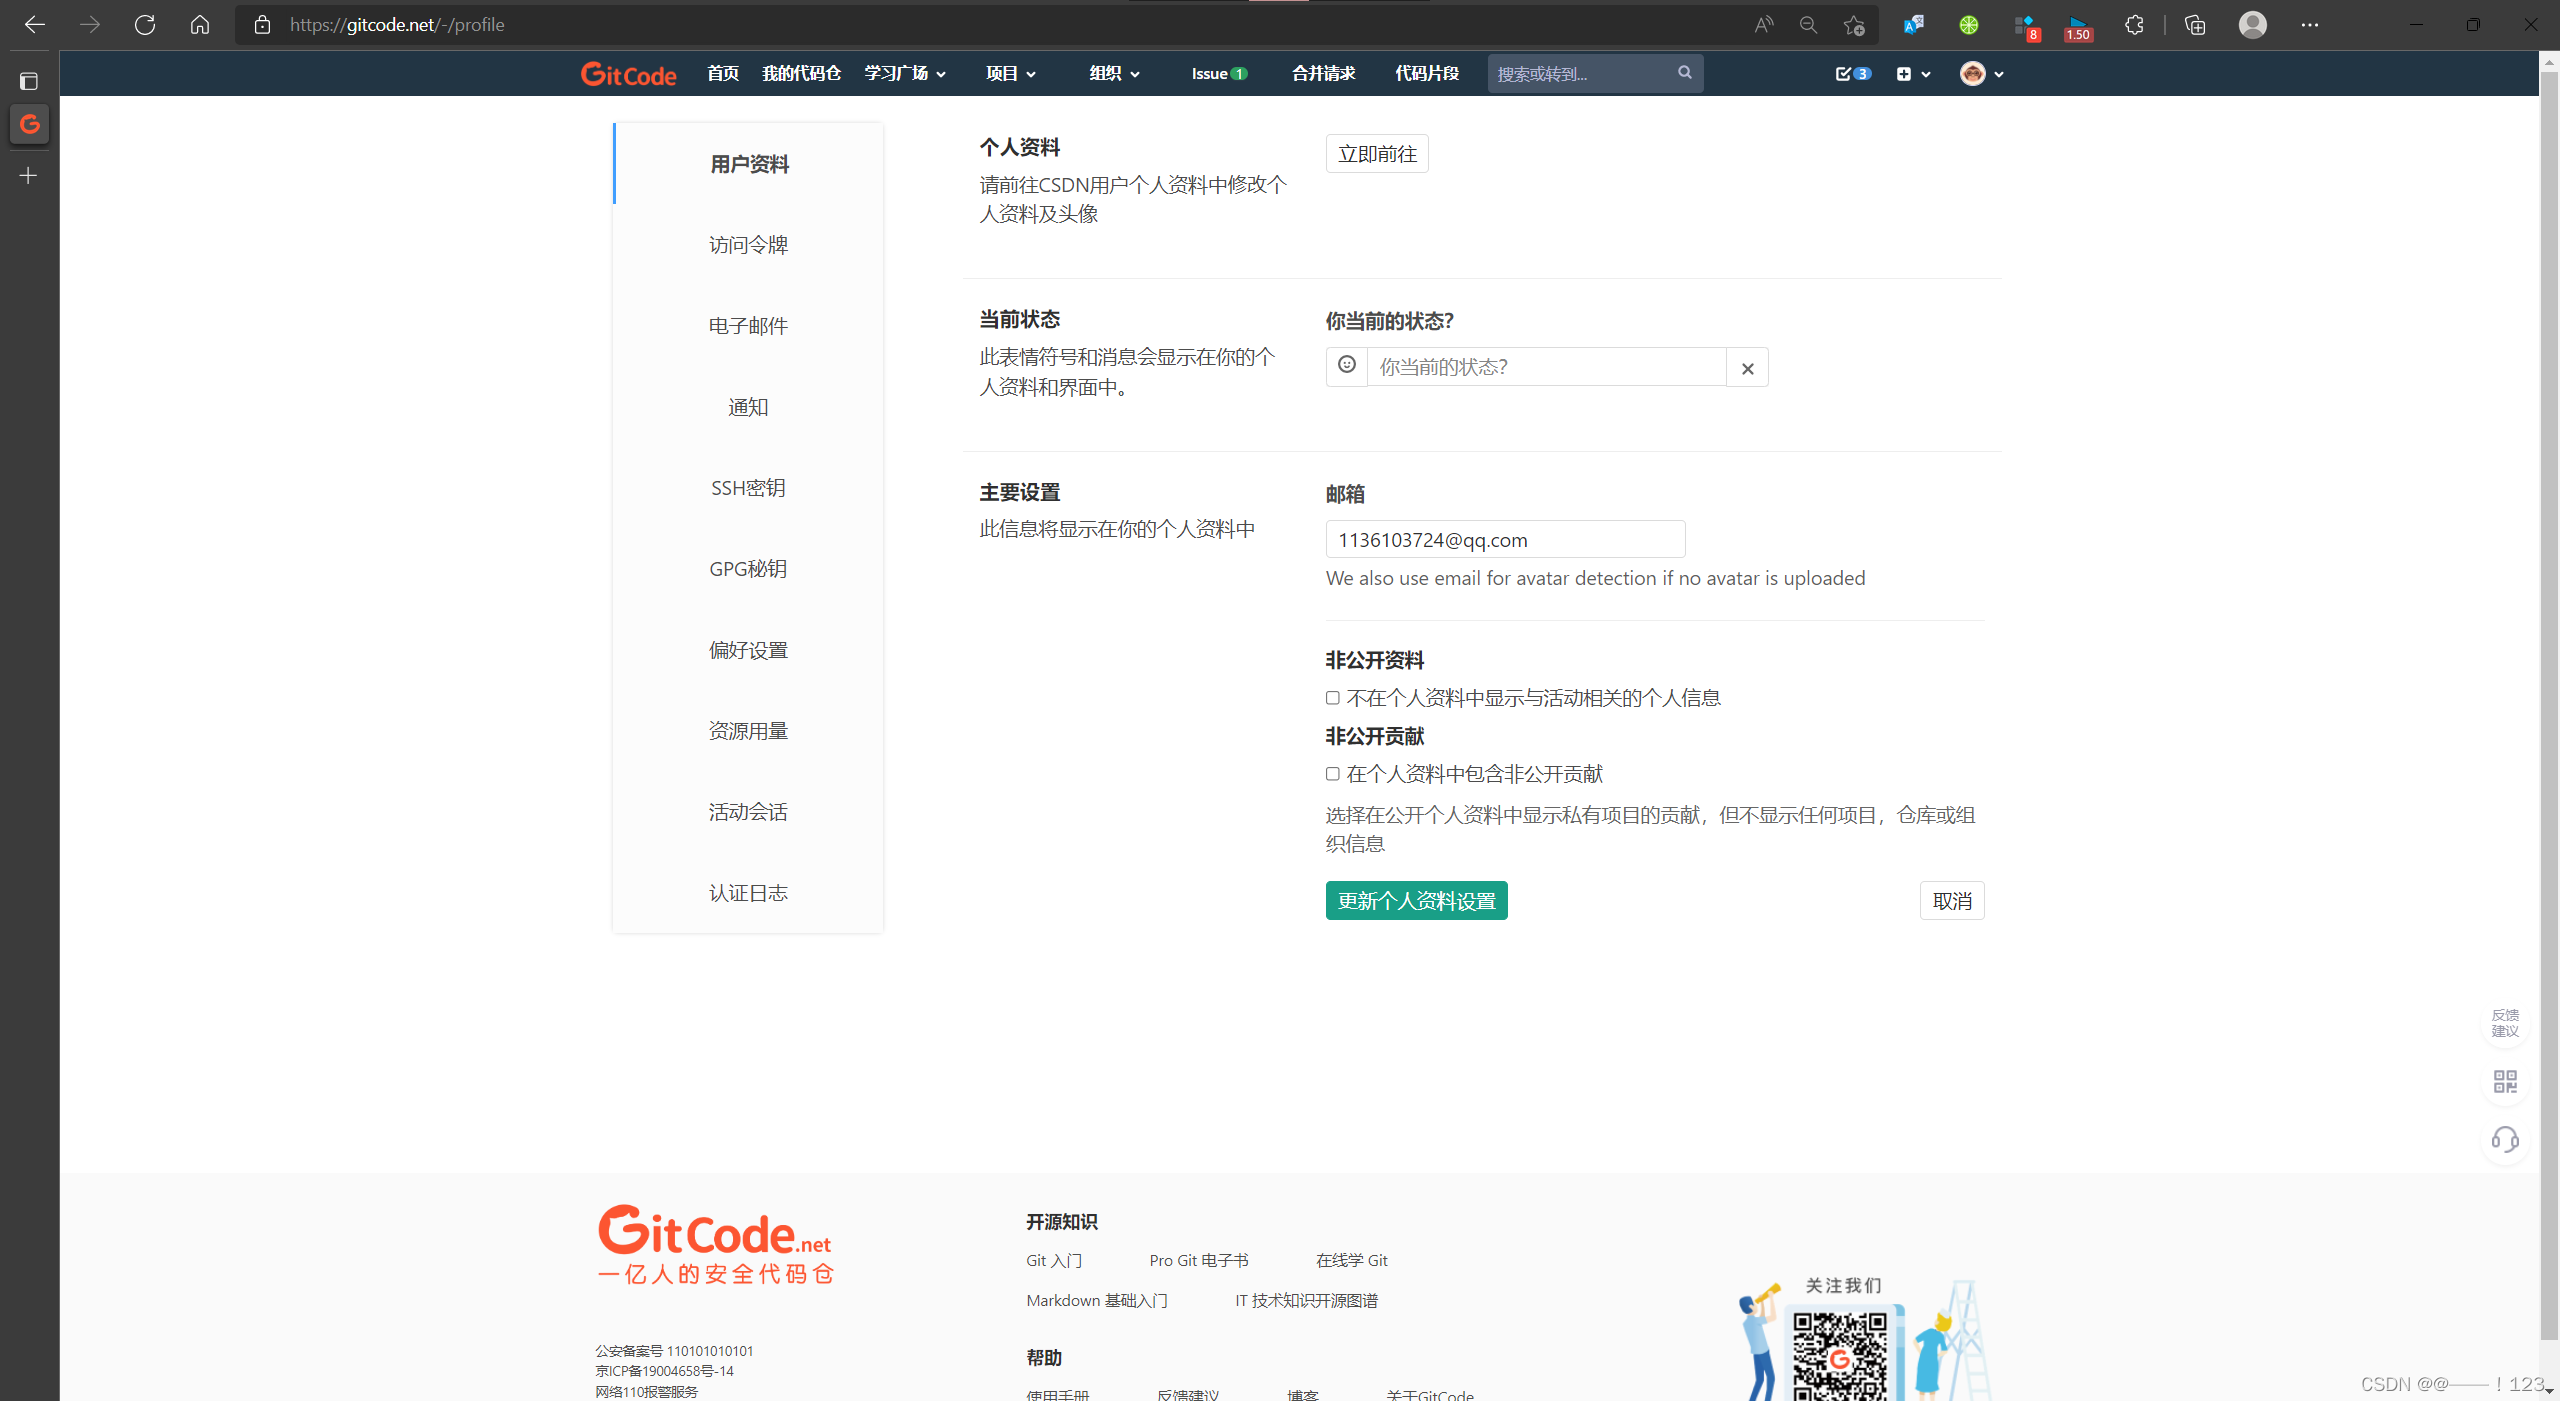The width and height of the screenshot is (2560, 1401).
Task: Open the emoji picker beside the status field
Action: point(1346,366)
